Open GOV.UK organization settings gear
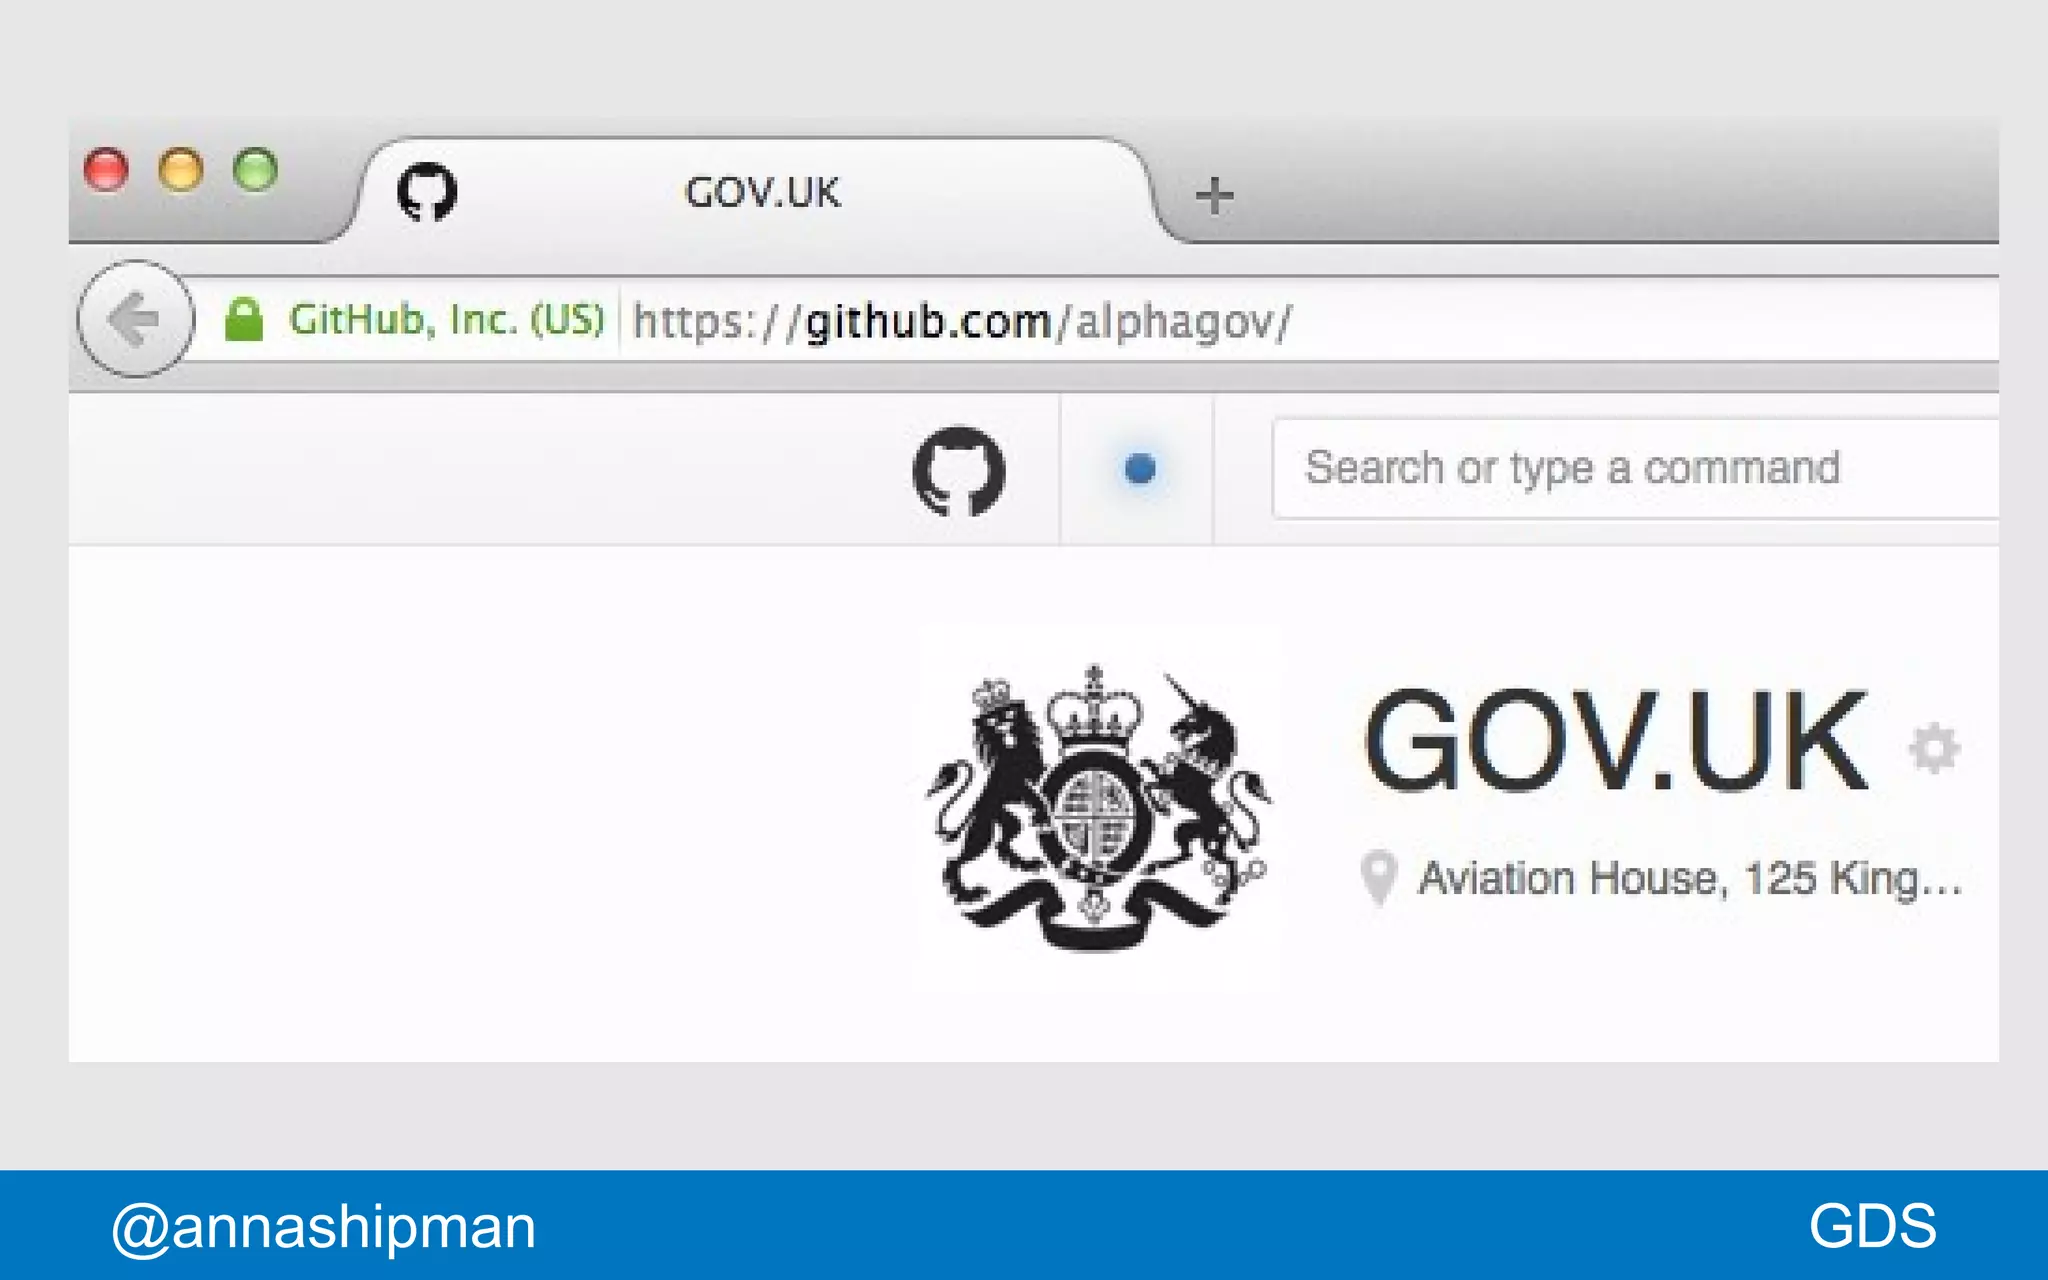The width and height of the screenshot is (2048, 1280). (1934, 748)
